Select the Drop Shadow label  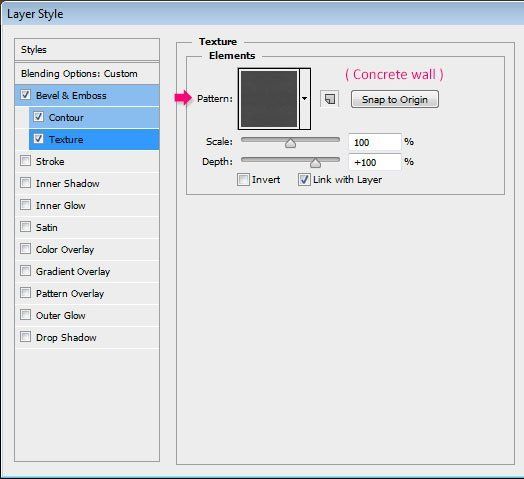(x=66, y=338)
